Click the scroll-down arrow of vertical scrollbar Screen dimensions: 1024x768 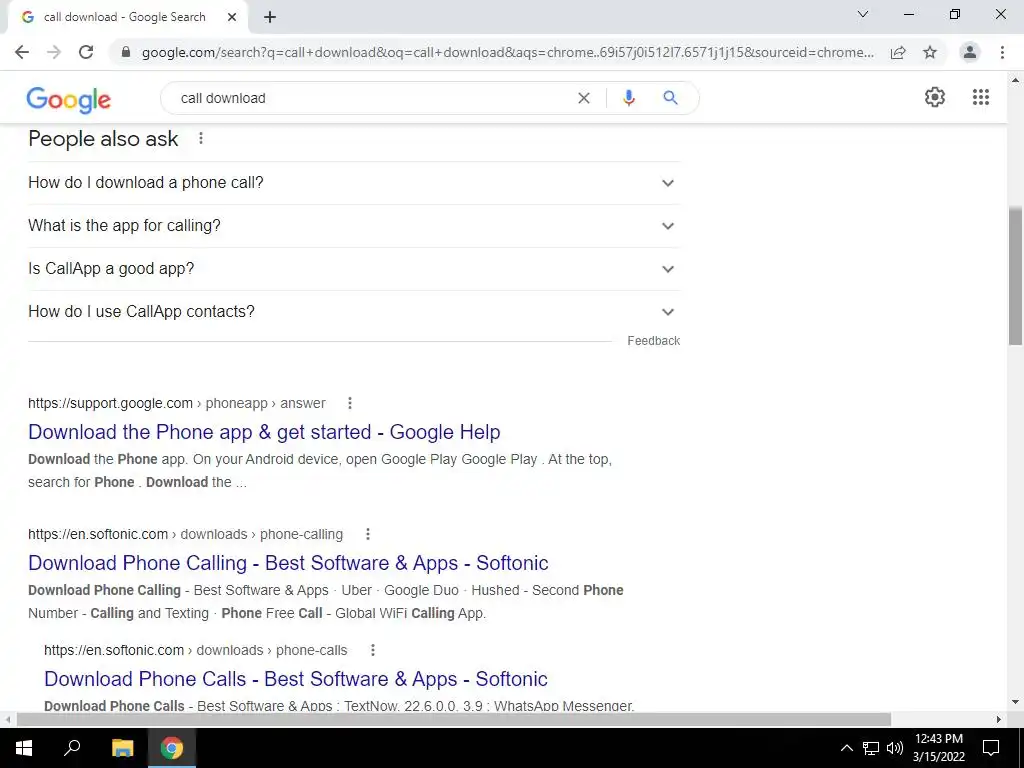point(1015,703)
